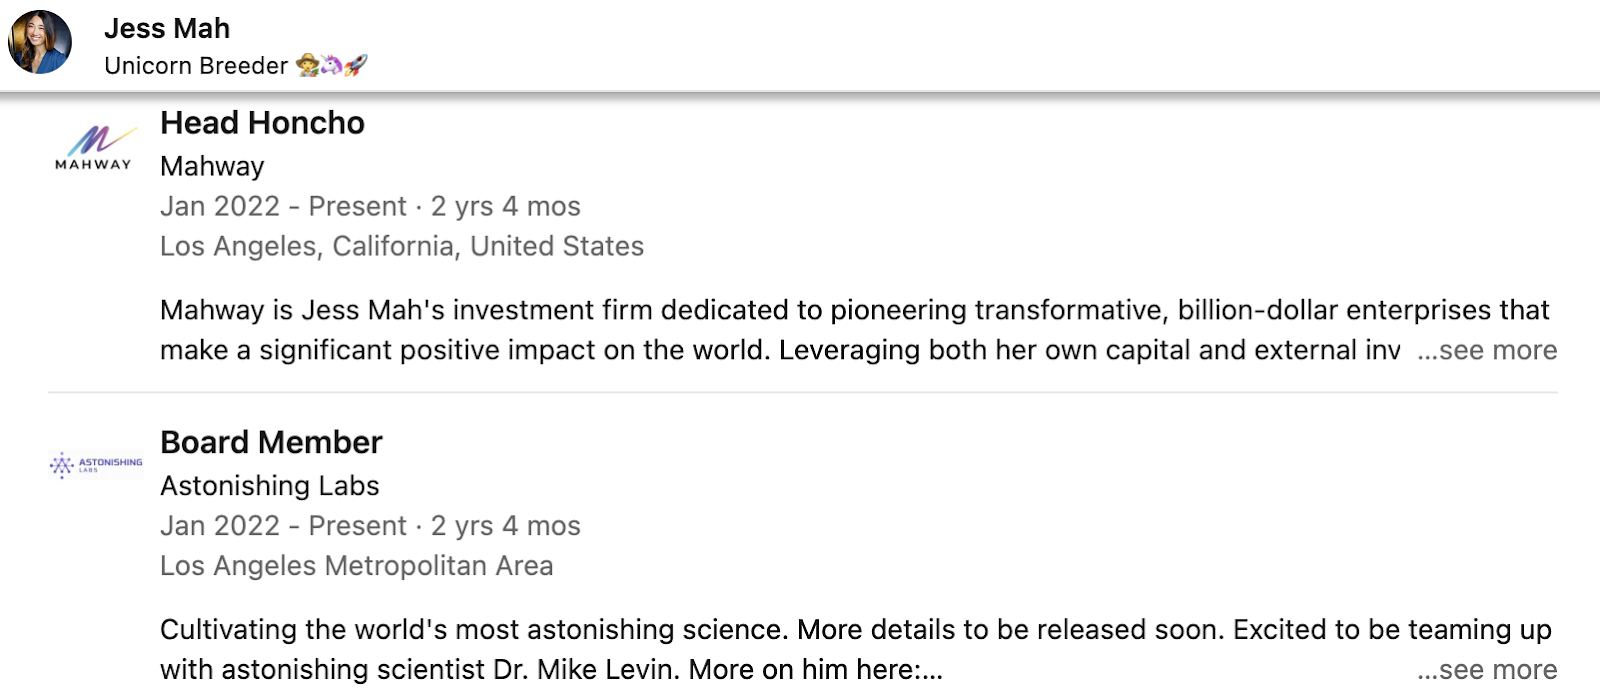Open the Board Member position title
Viewport: 1600px width, 697px height.
click(271, 442)
